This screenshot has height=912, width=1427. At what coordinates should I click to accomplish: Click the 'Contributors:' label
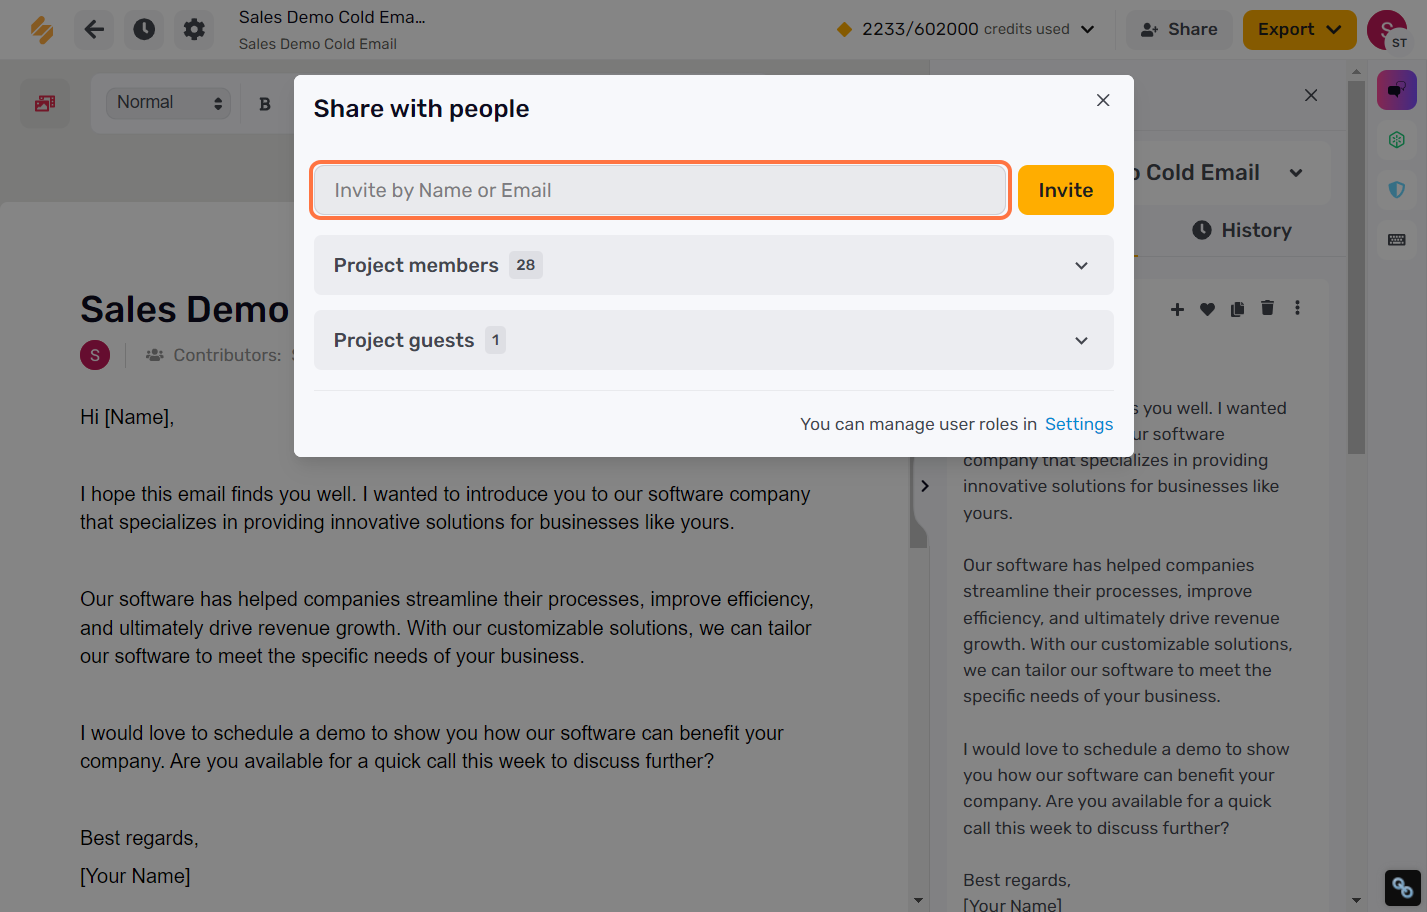pyautogui.click(x=227, y=355)
